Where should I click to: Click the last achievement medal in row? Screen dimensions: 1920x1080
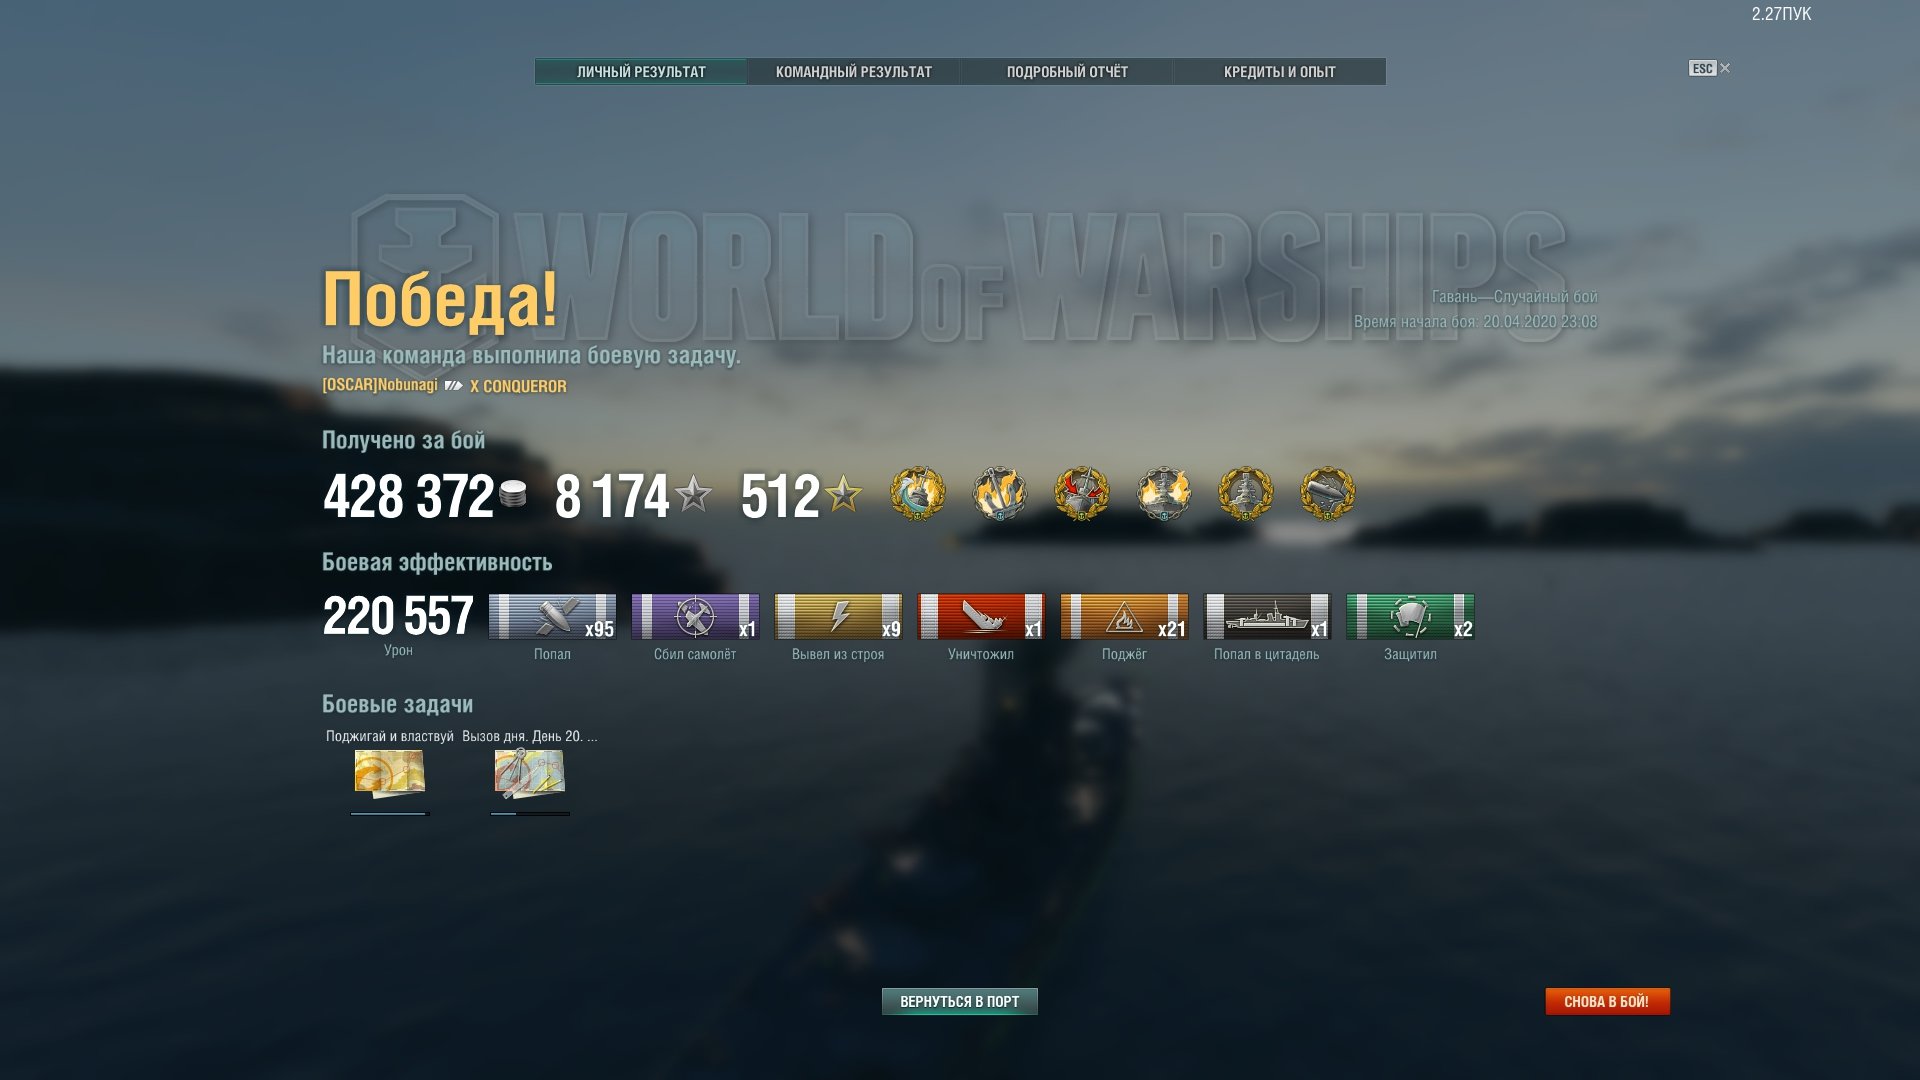coord(1327,494)
